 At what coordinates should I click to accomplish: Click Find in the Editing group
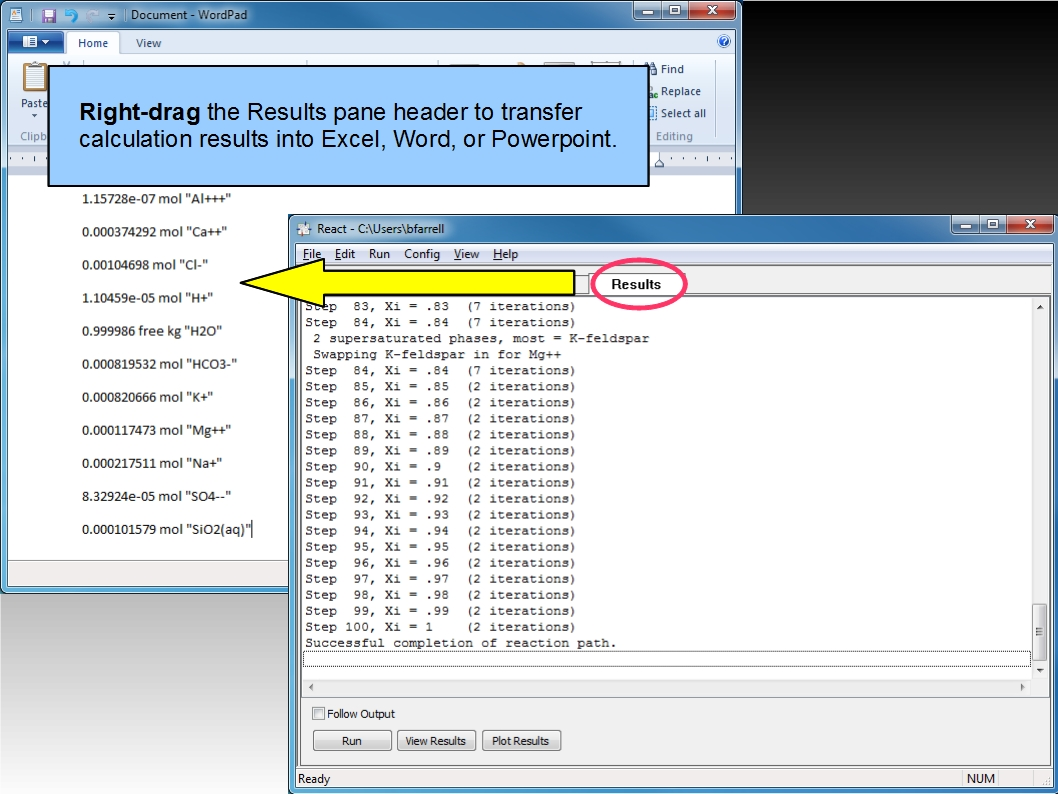tap(666, 69)
